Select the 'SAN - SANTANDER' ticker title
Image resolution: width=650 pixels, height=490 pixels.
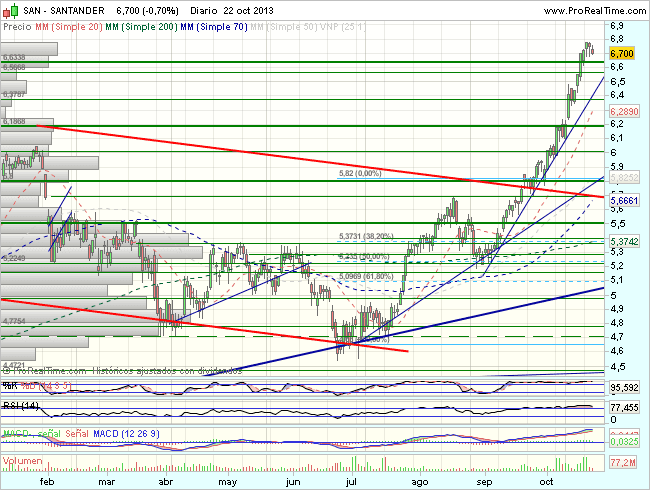[x=64, y=10]
